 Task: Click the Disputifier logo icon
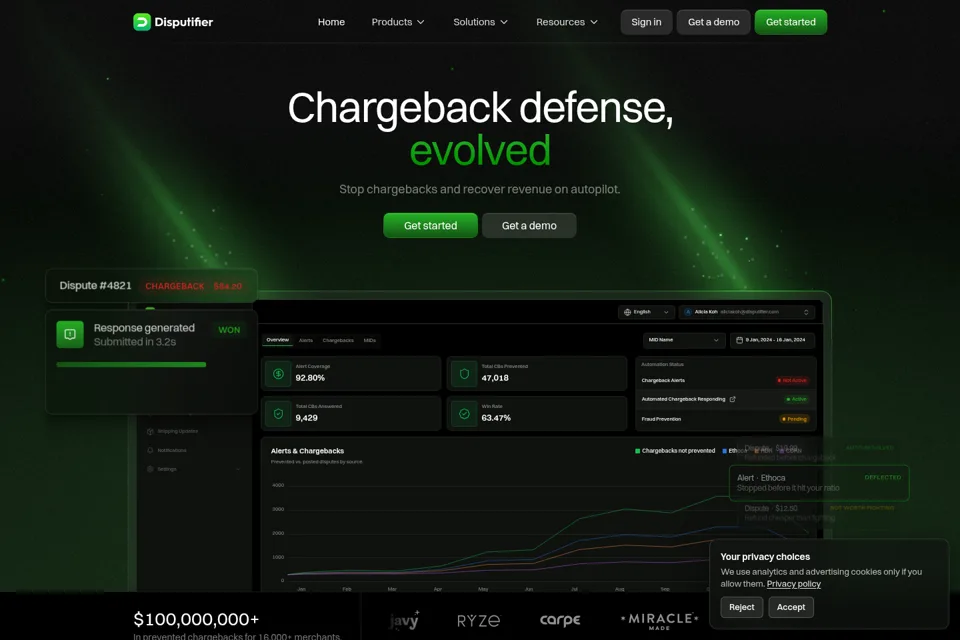[x=142, y=22]
